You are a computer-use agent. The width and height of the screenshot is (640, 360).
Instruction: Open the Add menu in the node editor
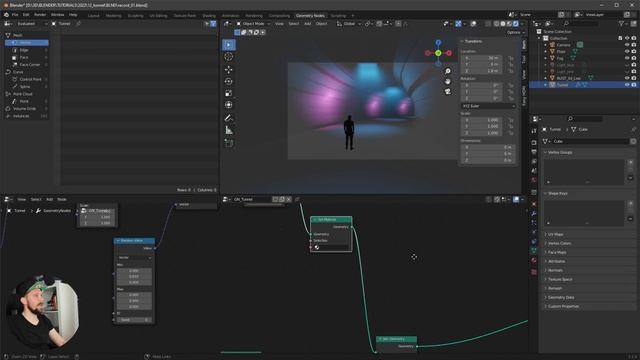(49, 199)
